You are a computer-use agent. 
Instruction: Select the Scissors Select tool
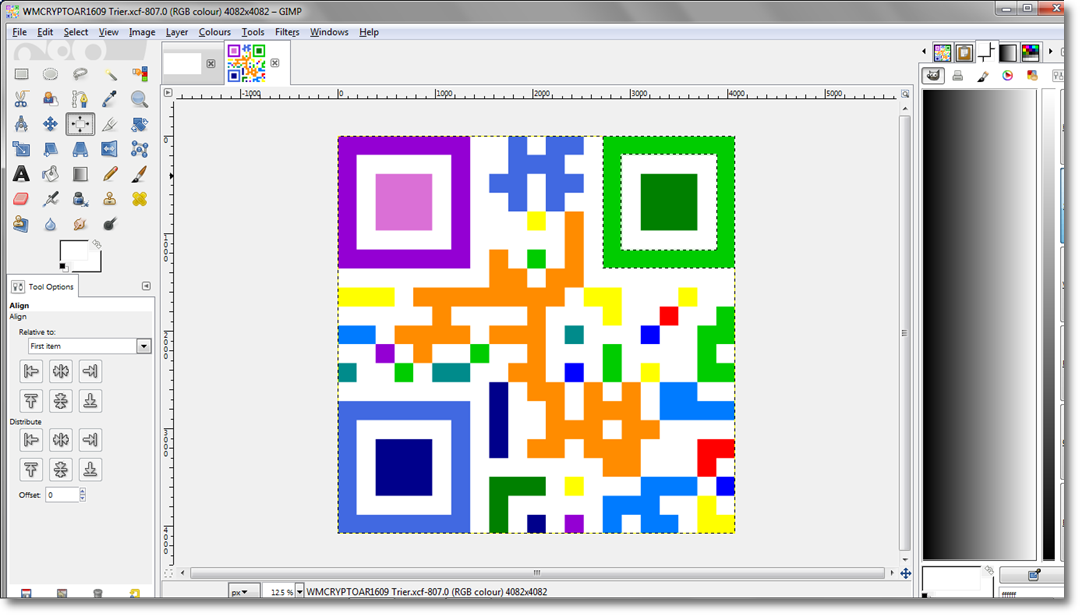[x=21, y=99]
